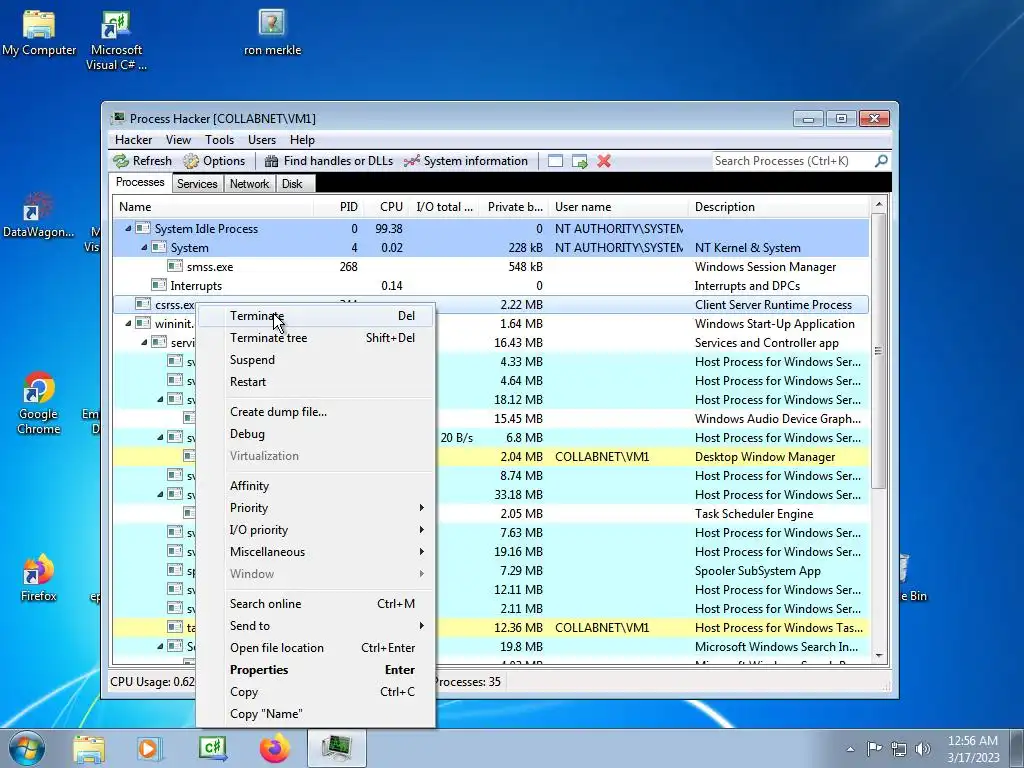Show hidden system tray icons
Viewport: 1024px width, 768px height.
click(x=850, y=749)
